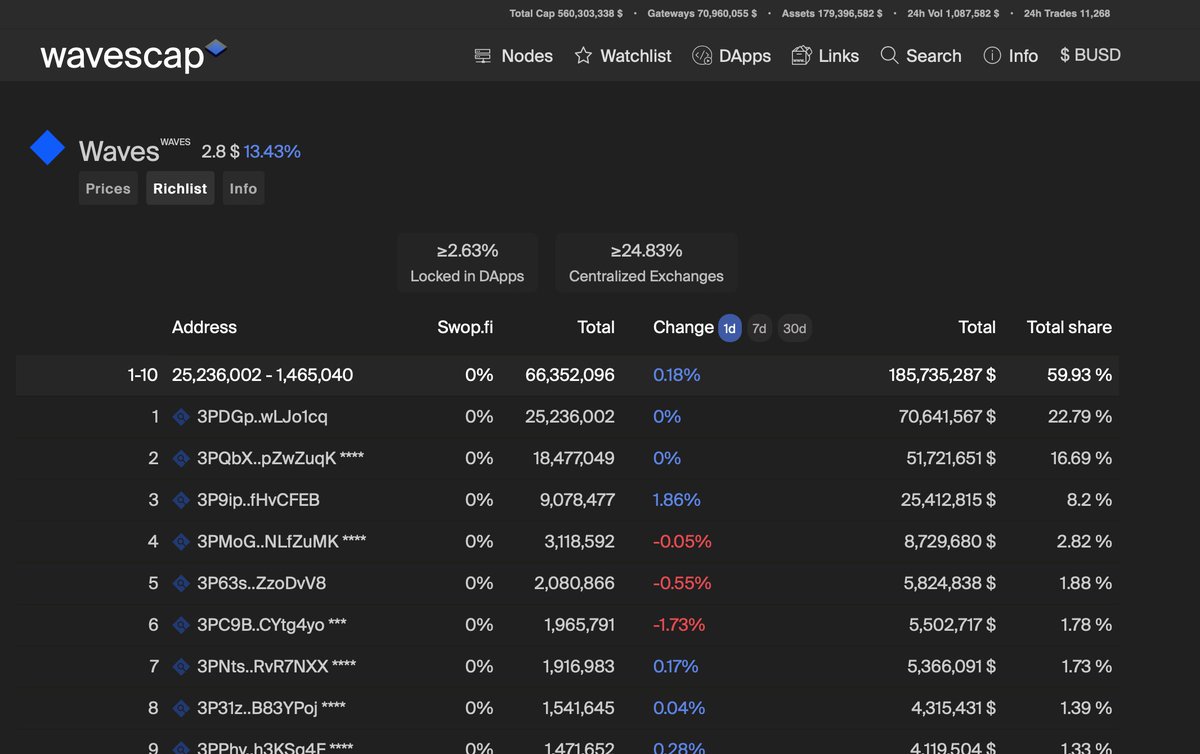Click the Watchlist star icon
1200x754 pixels.
click(x=583, y=56)
